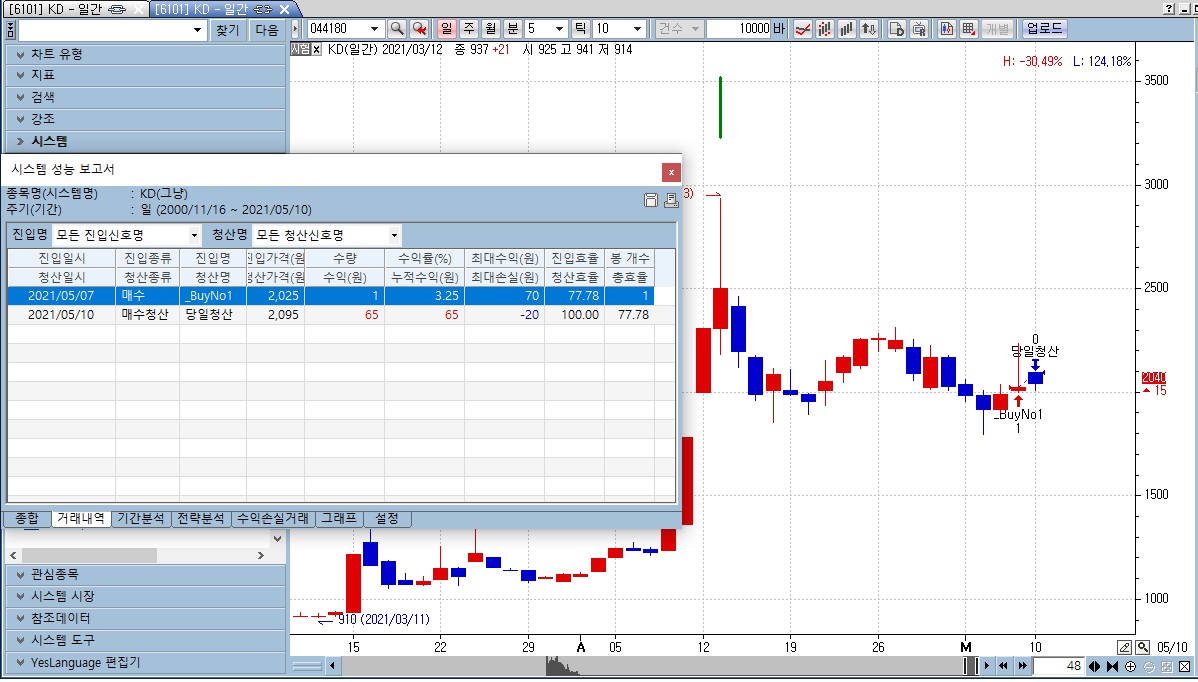Toggle monthly (월) period button

click(x=489, y=29)
